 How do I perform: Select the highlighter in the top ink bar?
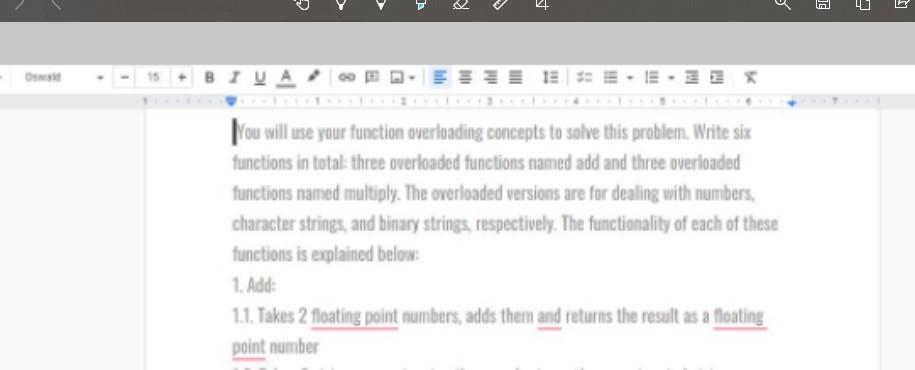click(420, 5)
